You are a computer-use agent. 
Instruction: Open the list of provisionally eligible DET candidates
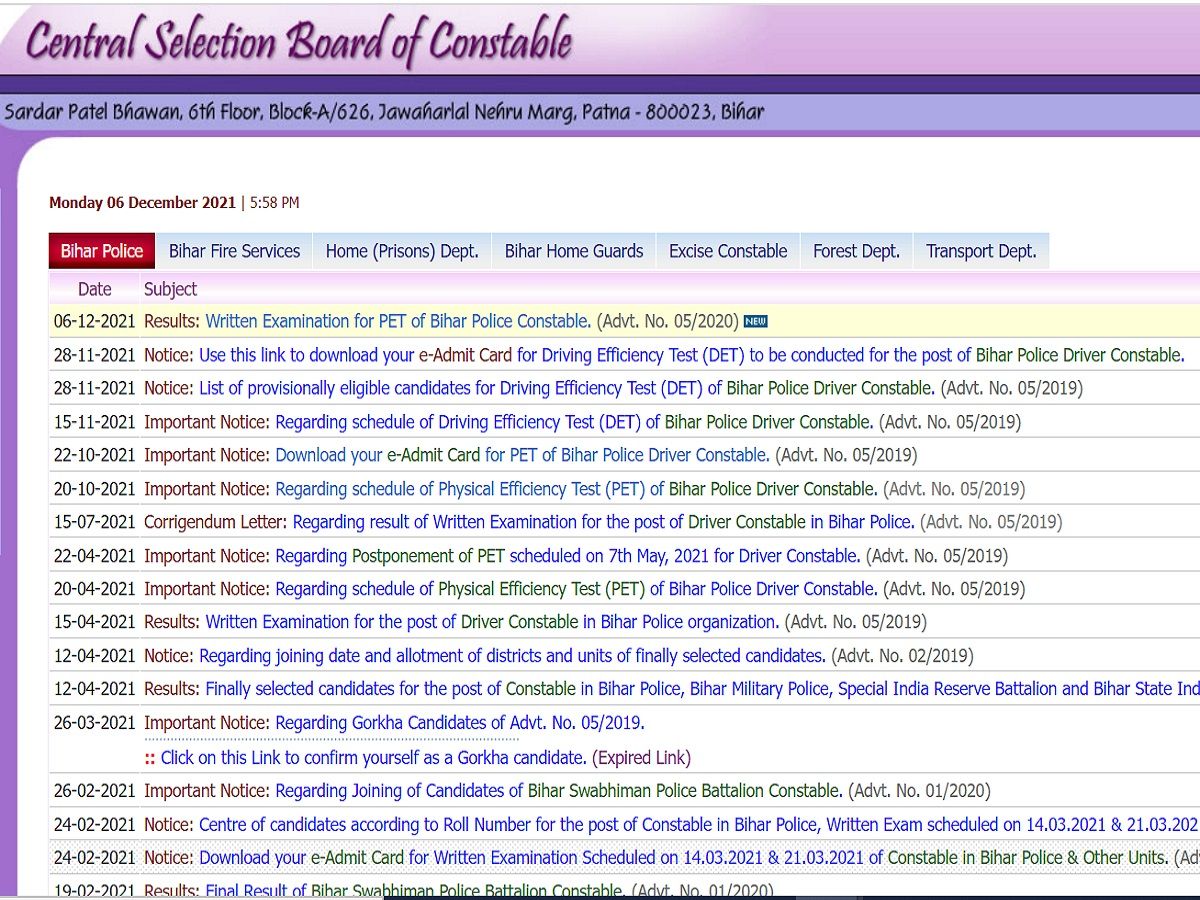(567, 388)
